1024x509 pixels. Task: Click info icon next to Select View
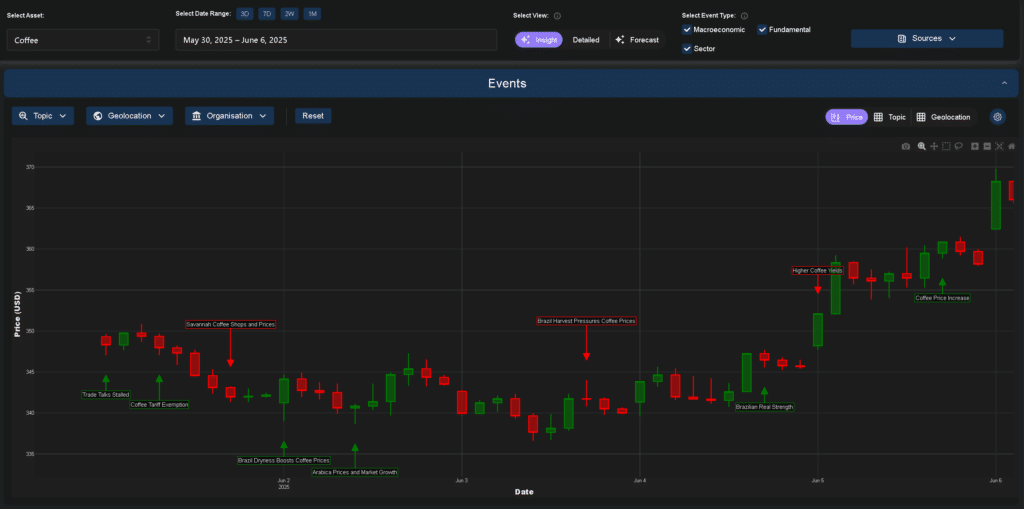[x=558, y=16]
